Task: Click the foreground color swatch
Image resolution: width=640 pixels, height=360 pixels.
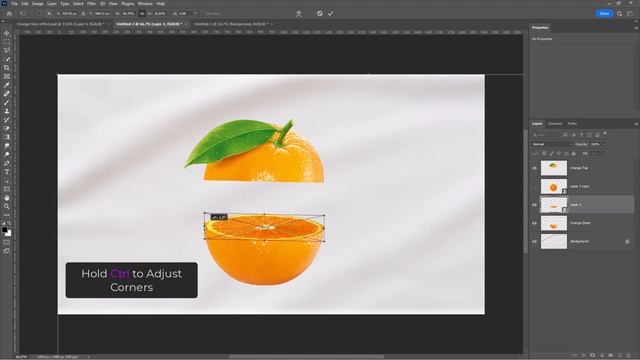Action: (x=4, y=230)
